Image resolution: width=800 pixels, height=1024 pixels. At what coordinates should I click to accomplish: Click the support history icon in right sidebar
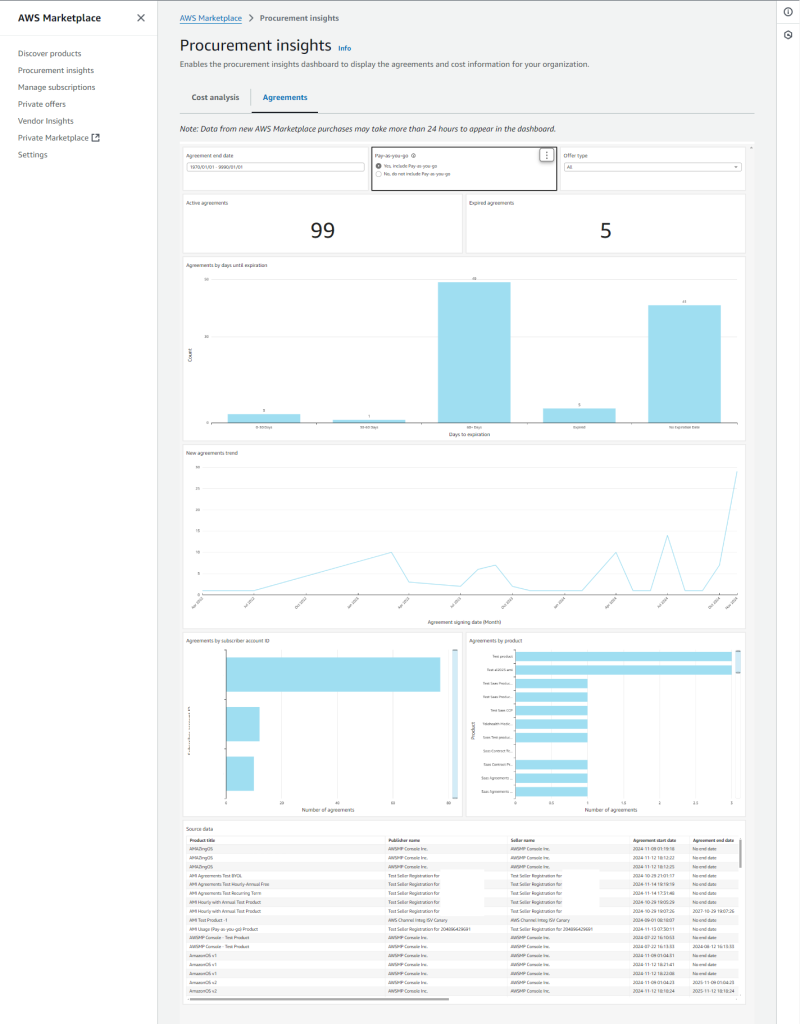[789, 35]
